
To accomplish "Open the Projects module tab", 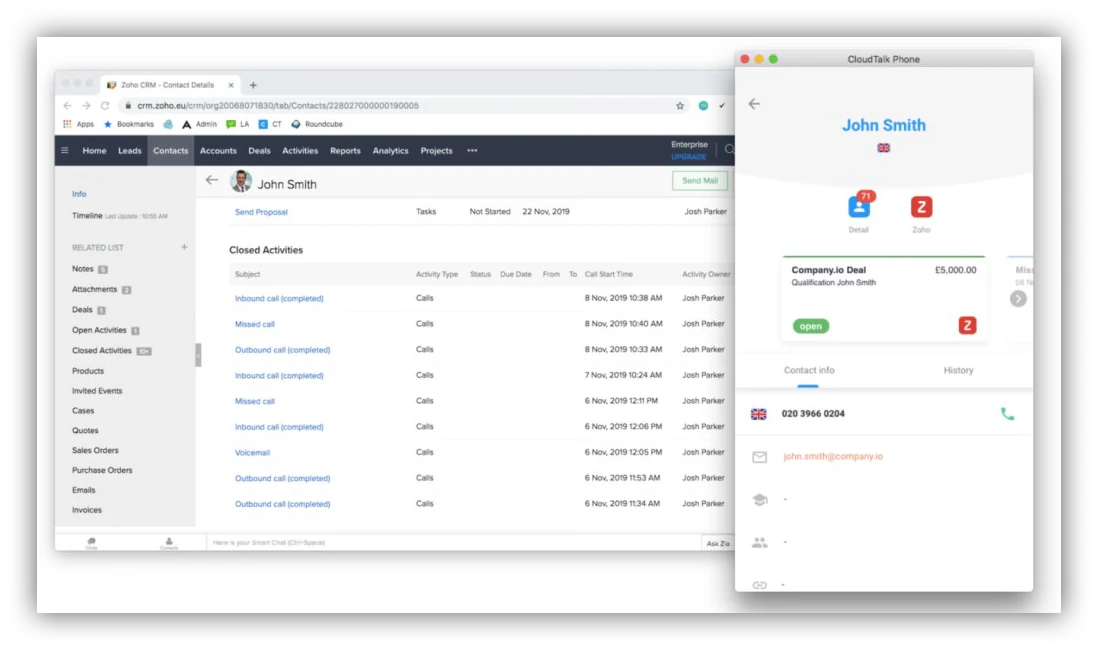I will tap(436, 151).
